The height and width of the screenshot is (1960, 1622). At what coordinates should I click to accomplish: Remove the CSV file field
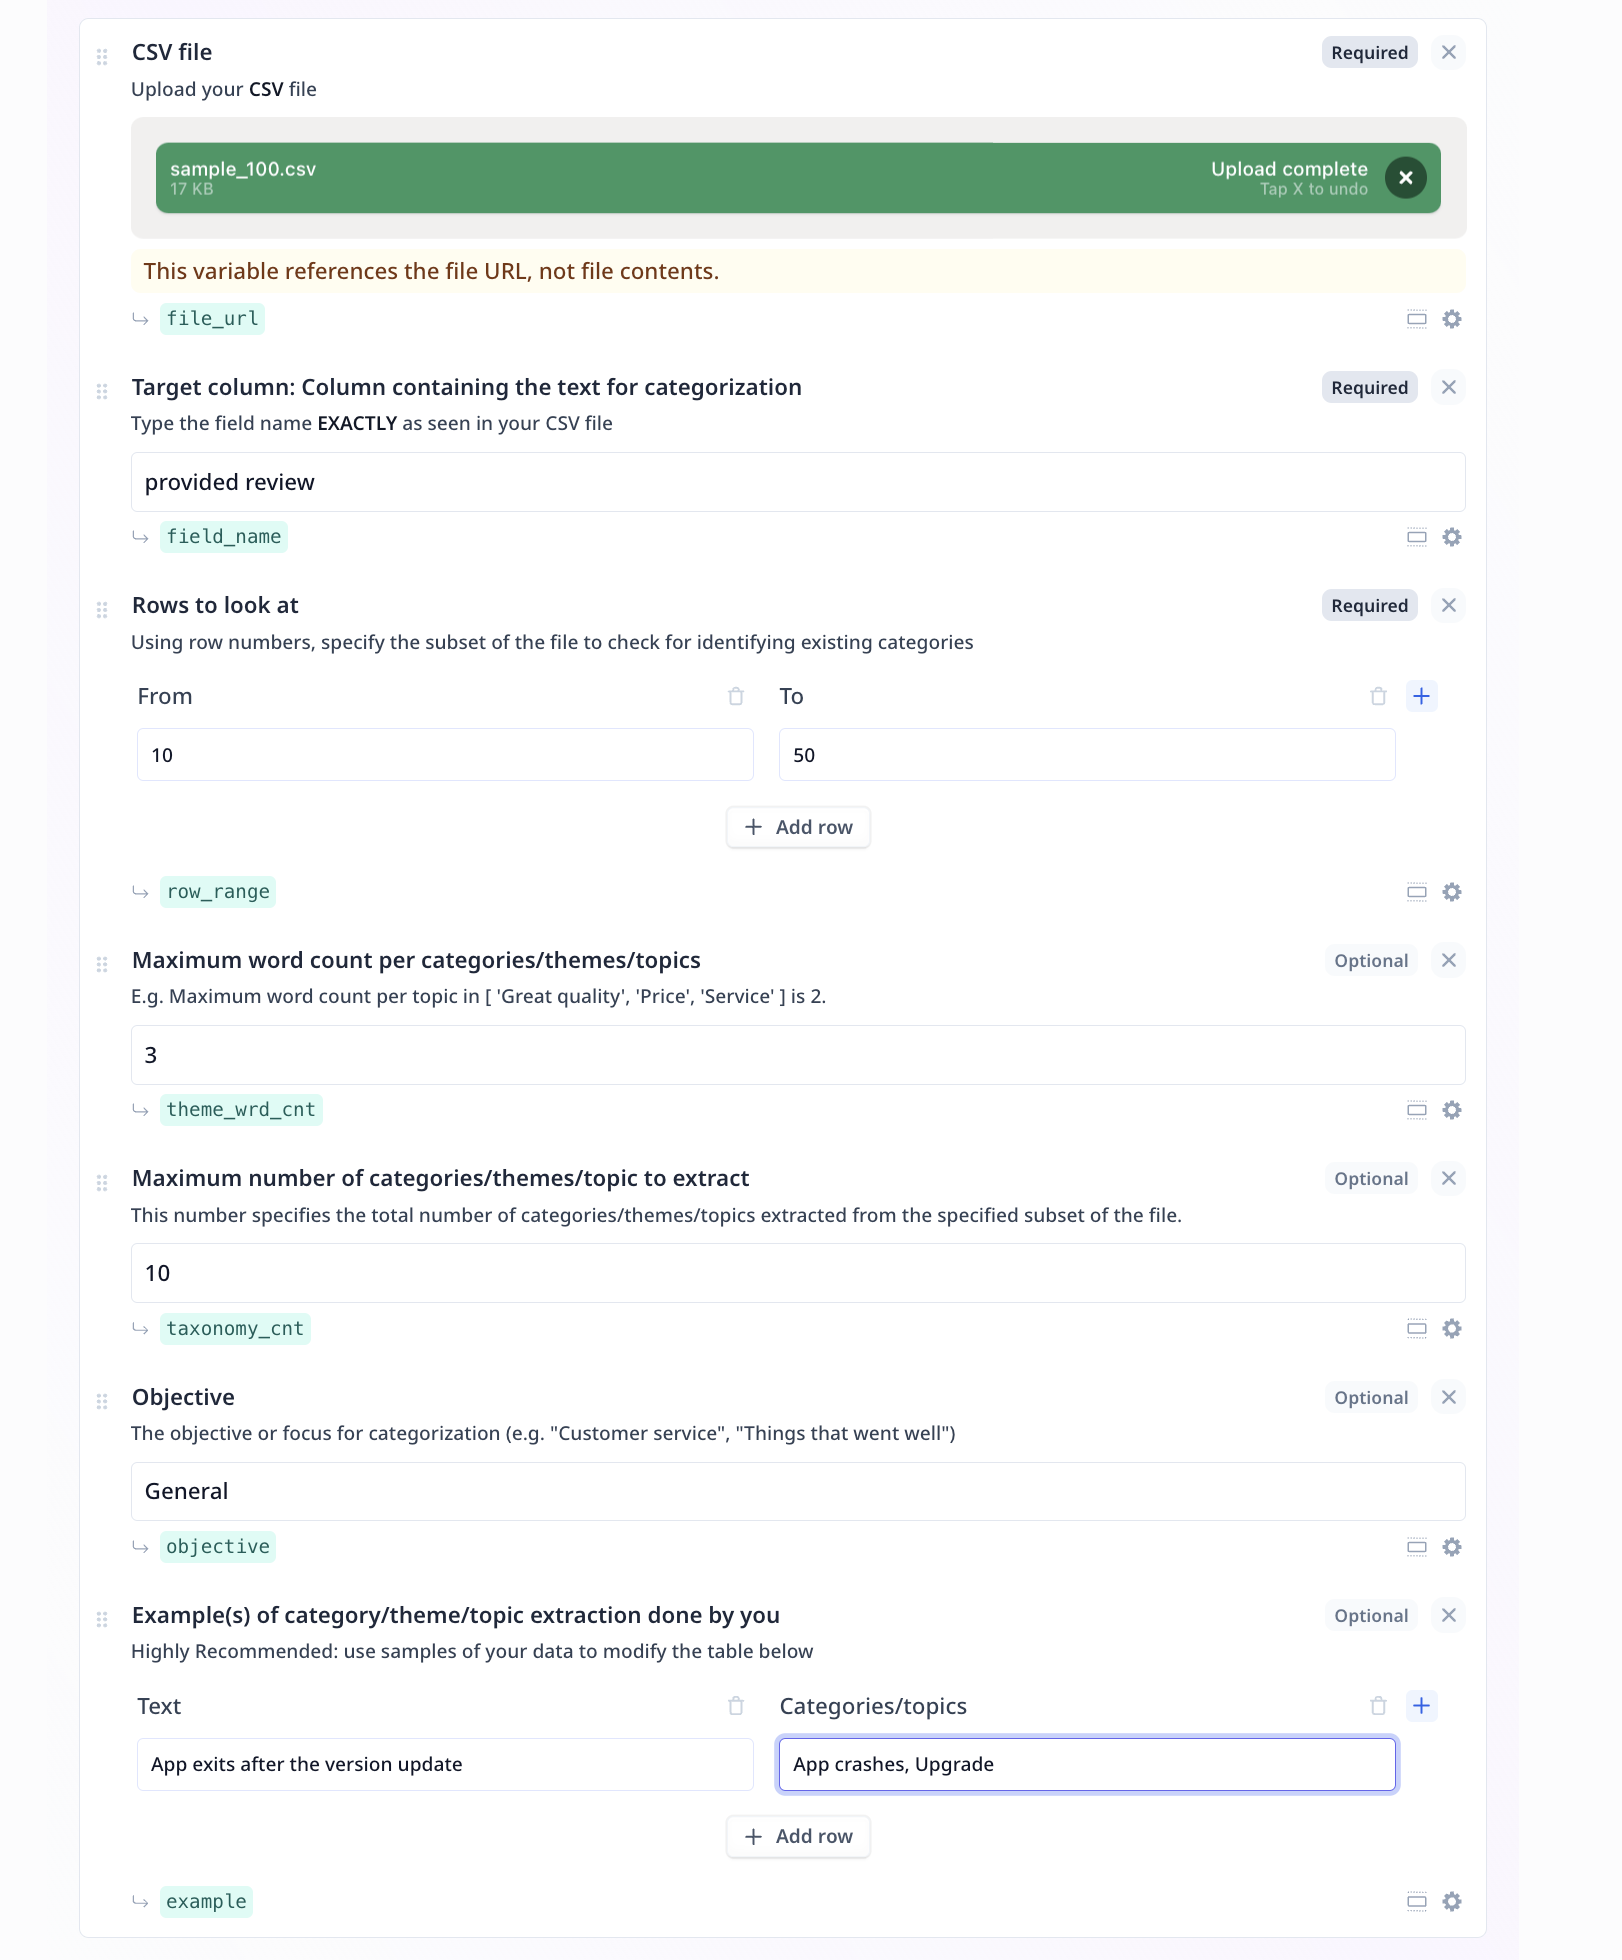pyautogui.click(x=1448, y=52)
